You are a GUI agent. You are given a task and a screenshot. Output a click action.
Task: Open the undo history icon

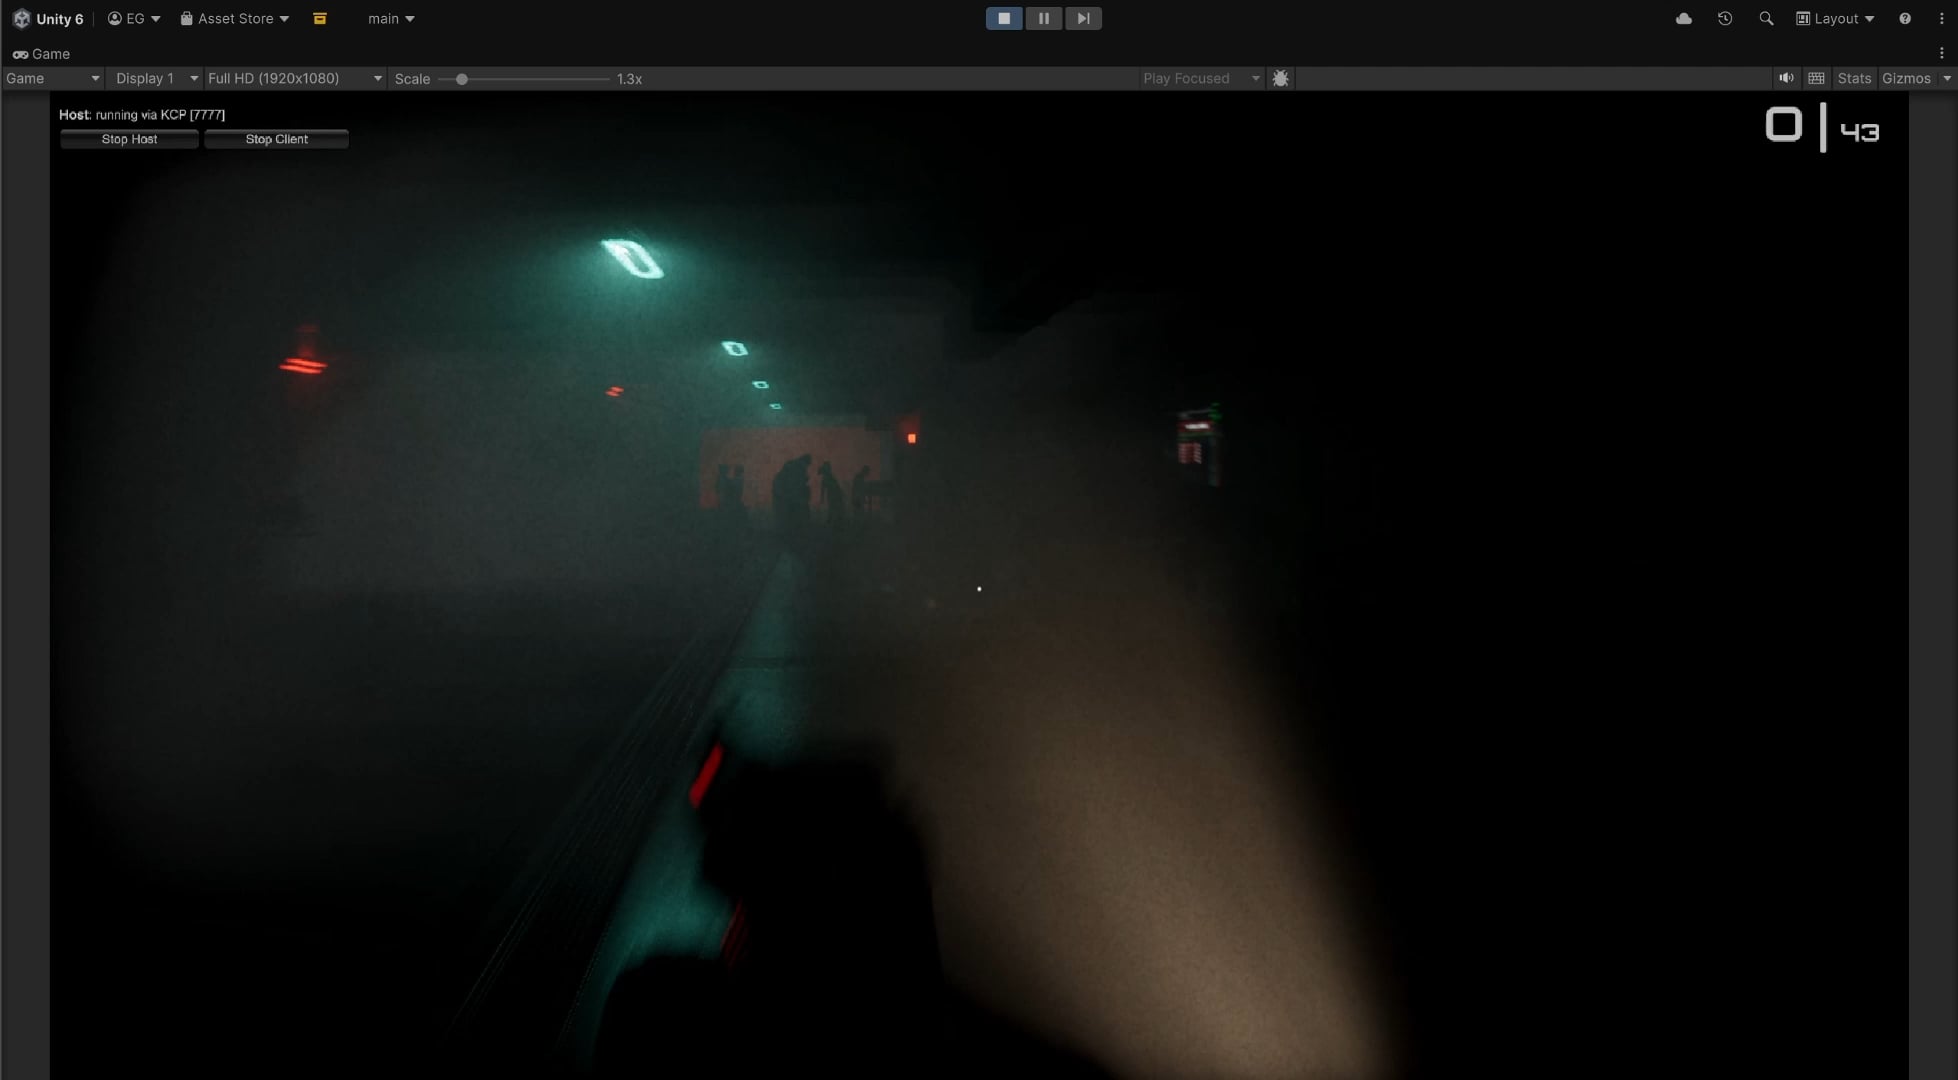[x=1725, y=19]
